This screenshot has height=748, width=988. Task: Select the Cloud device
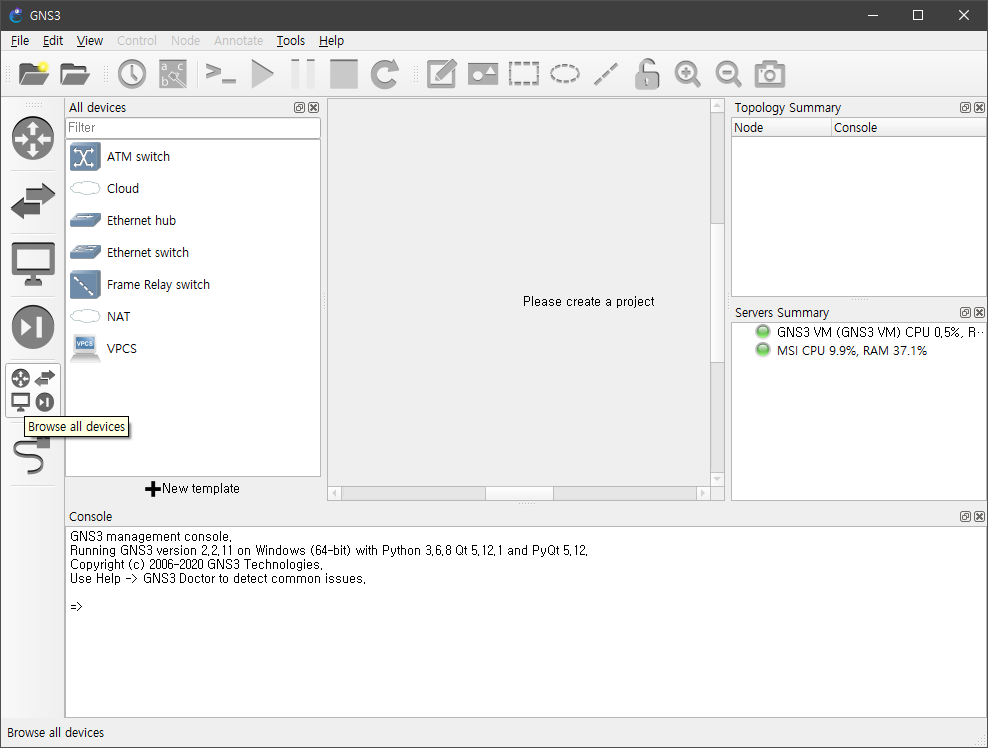click(193, 188)
